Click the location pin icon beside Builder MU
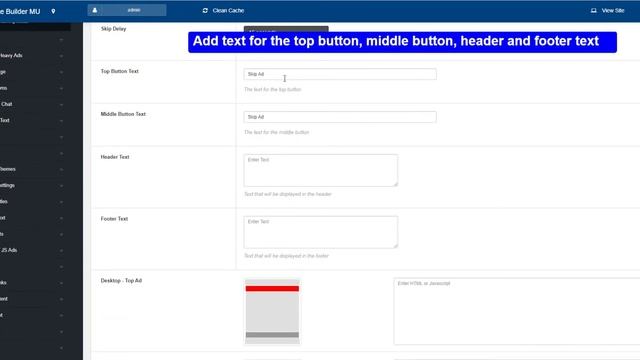 pos(53,11)
